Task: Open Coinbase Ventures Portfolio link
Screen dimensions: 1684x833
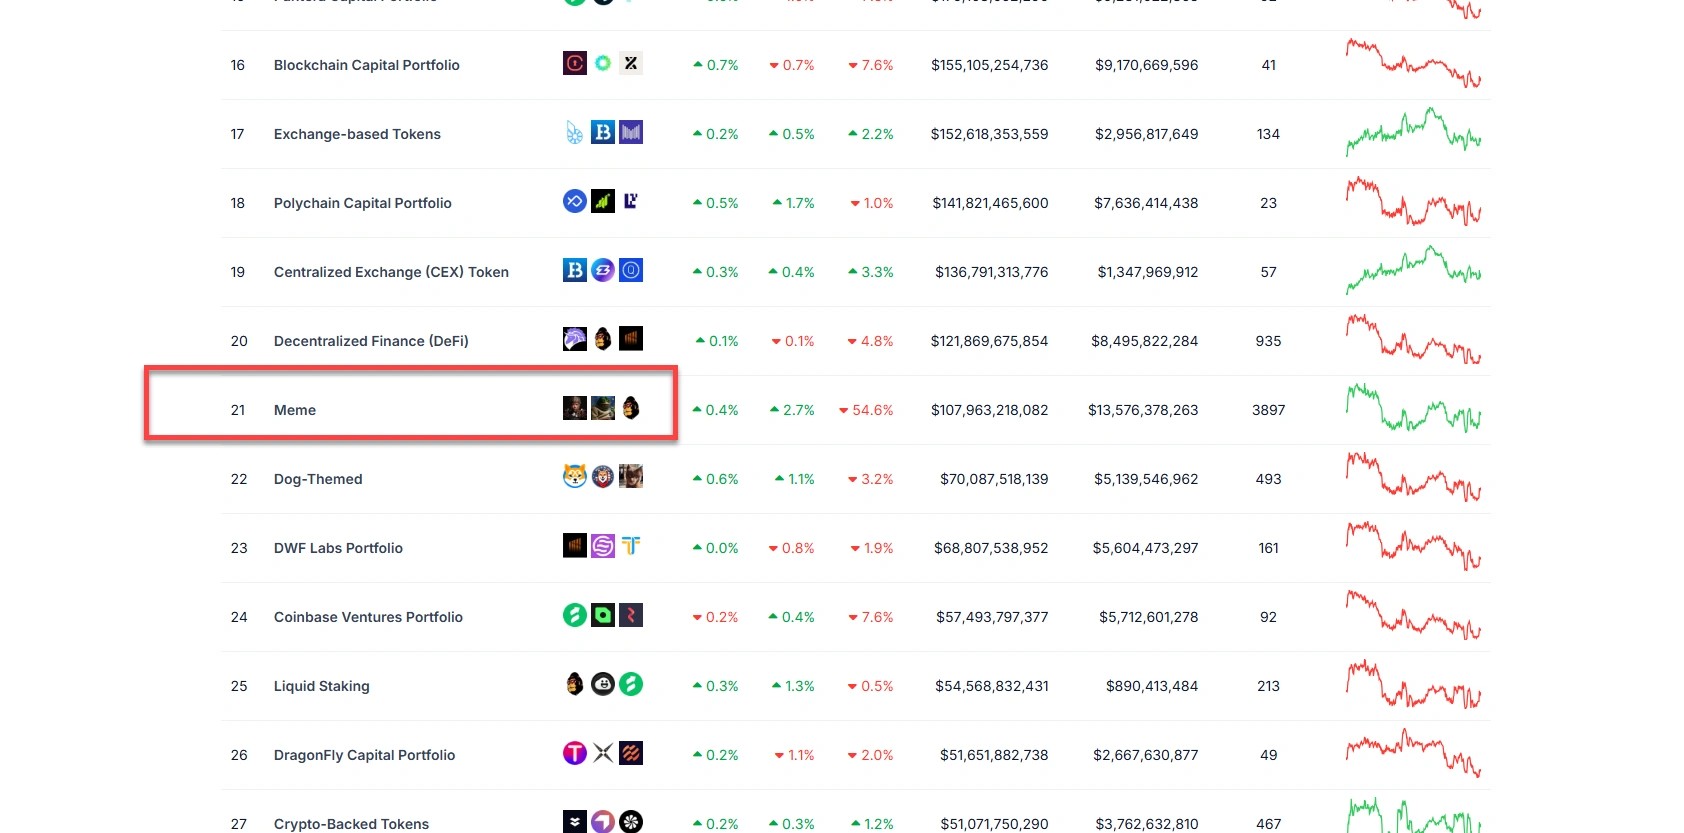Action: click(x=368, y=617)
